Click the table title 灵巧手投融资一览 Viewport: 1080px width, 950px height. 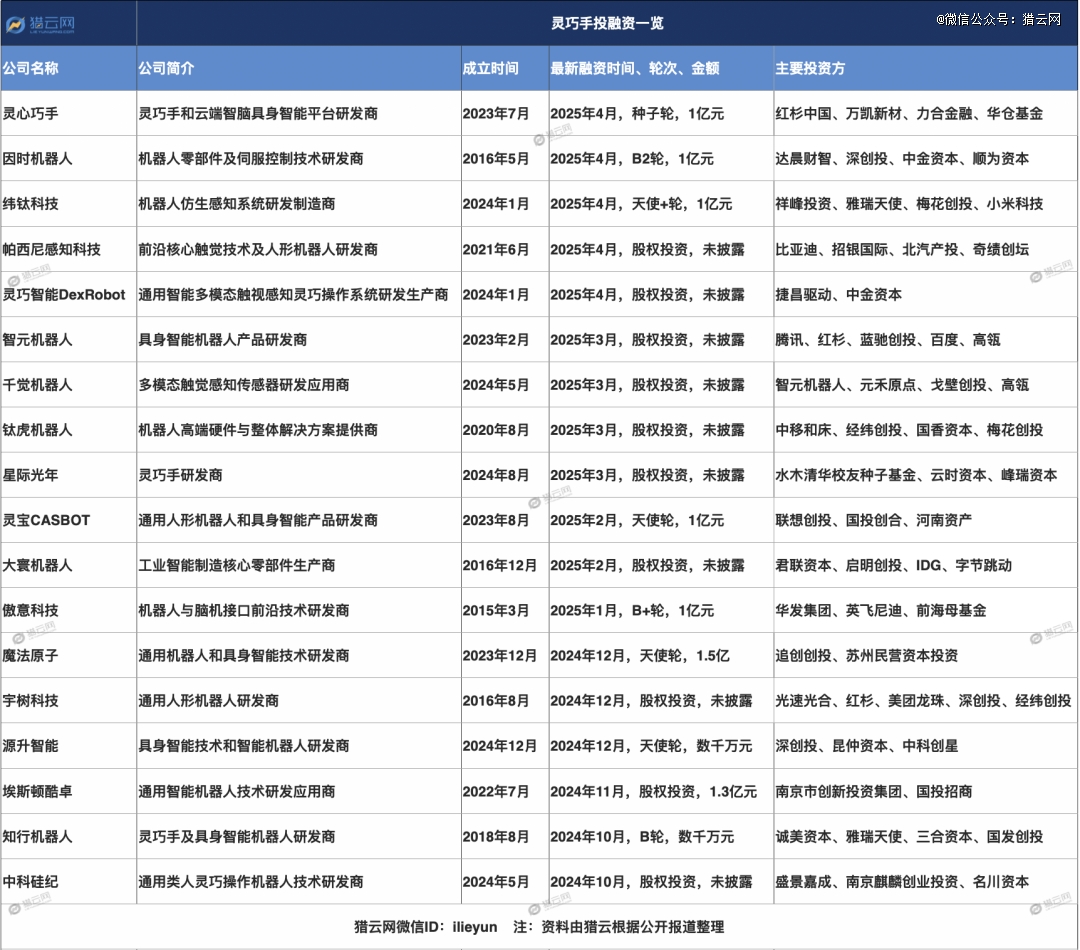pos(607,23)
